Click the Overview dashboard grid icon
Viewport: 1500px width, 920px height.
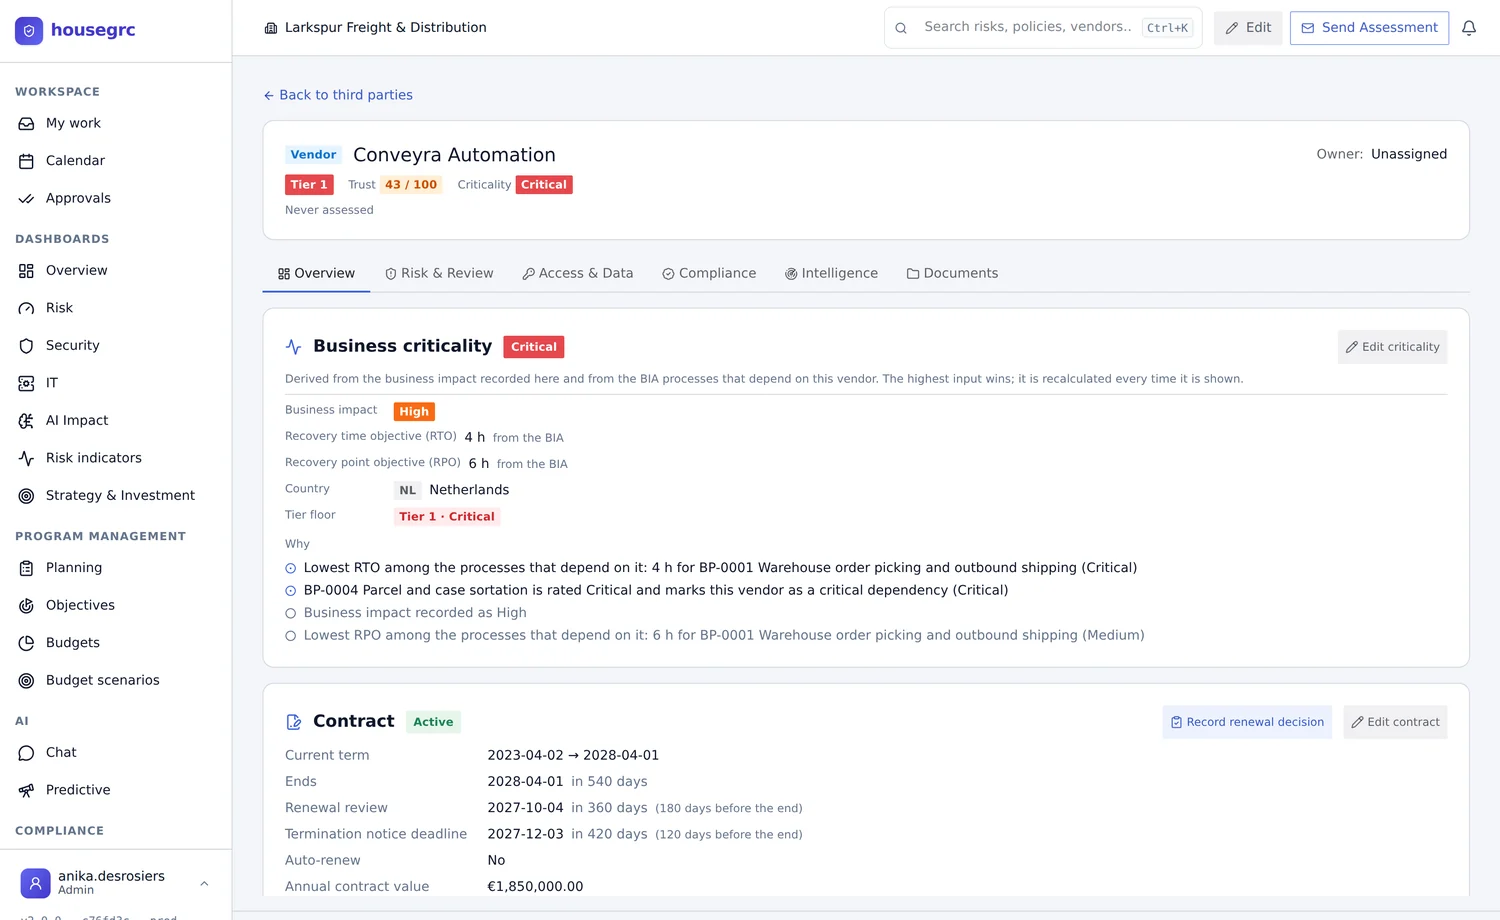point(26,271)
